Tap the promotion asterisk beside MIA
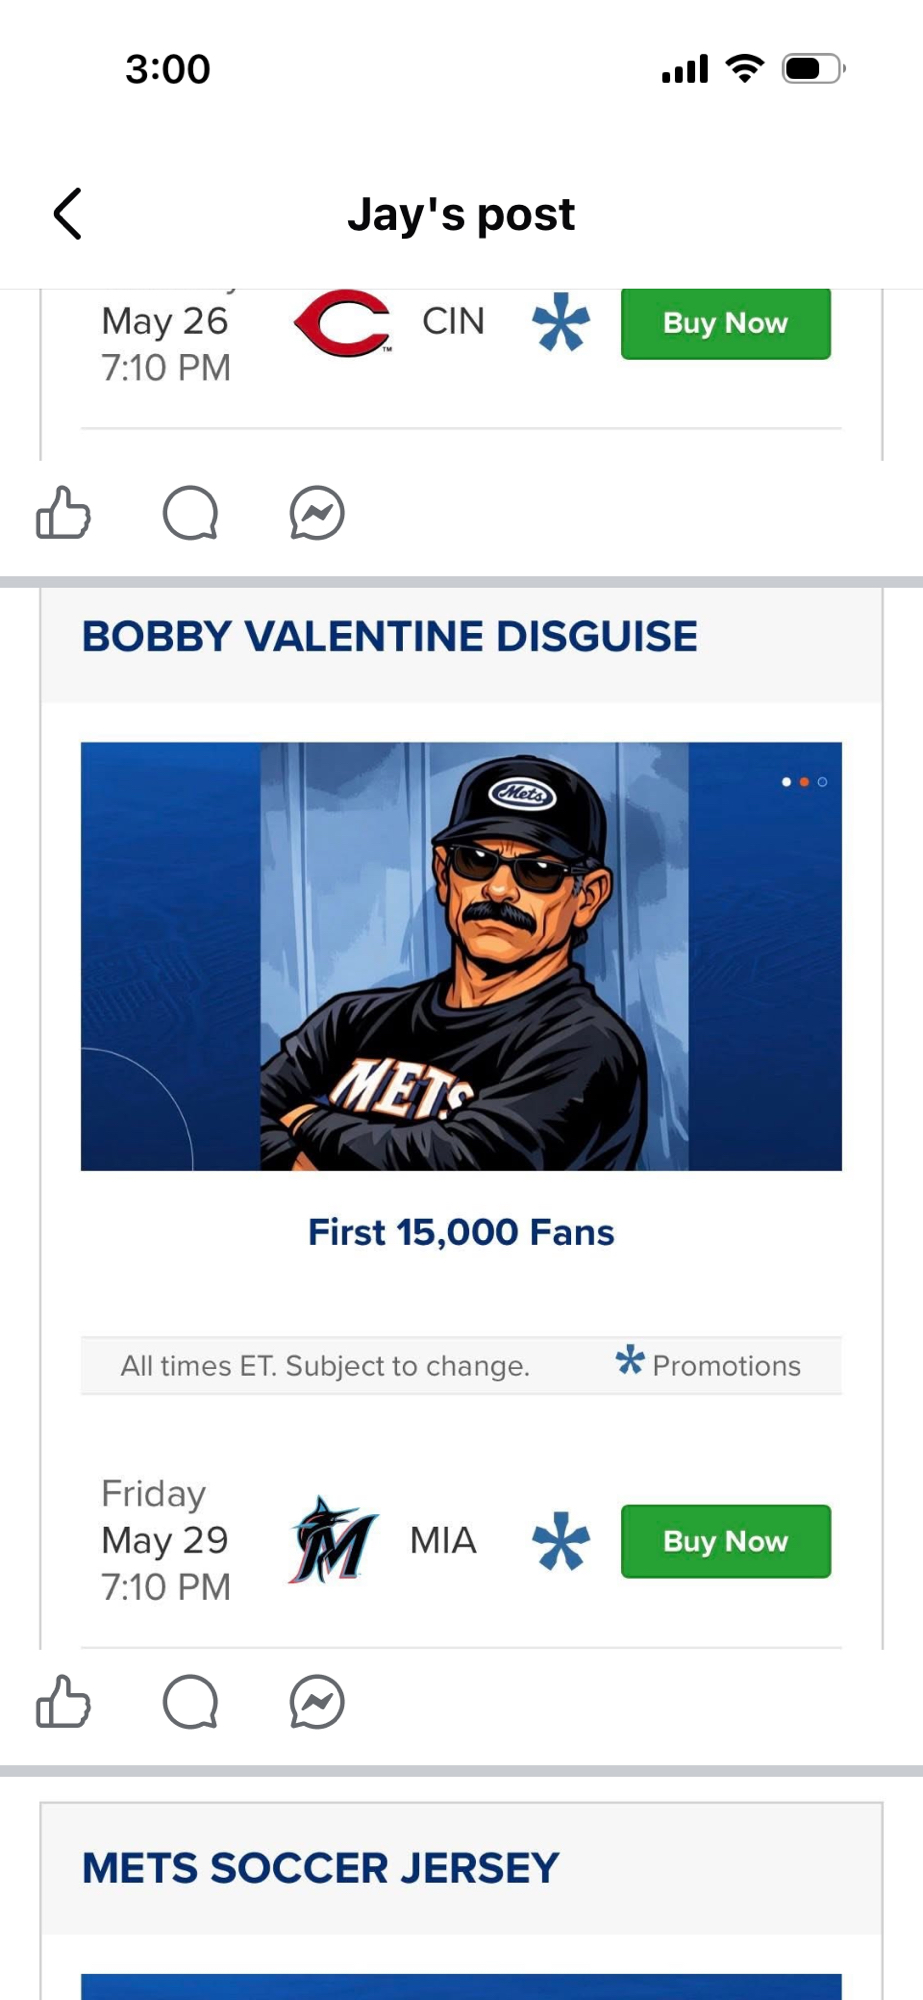Image resolution: width=923 pixels, height=2000 pixels. click(x=561, y=1541)
